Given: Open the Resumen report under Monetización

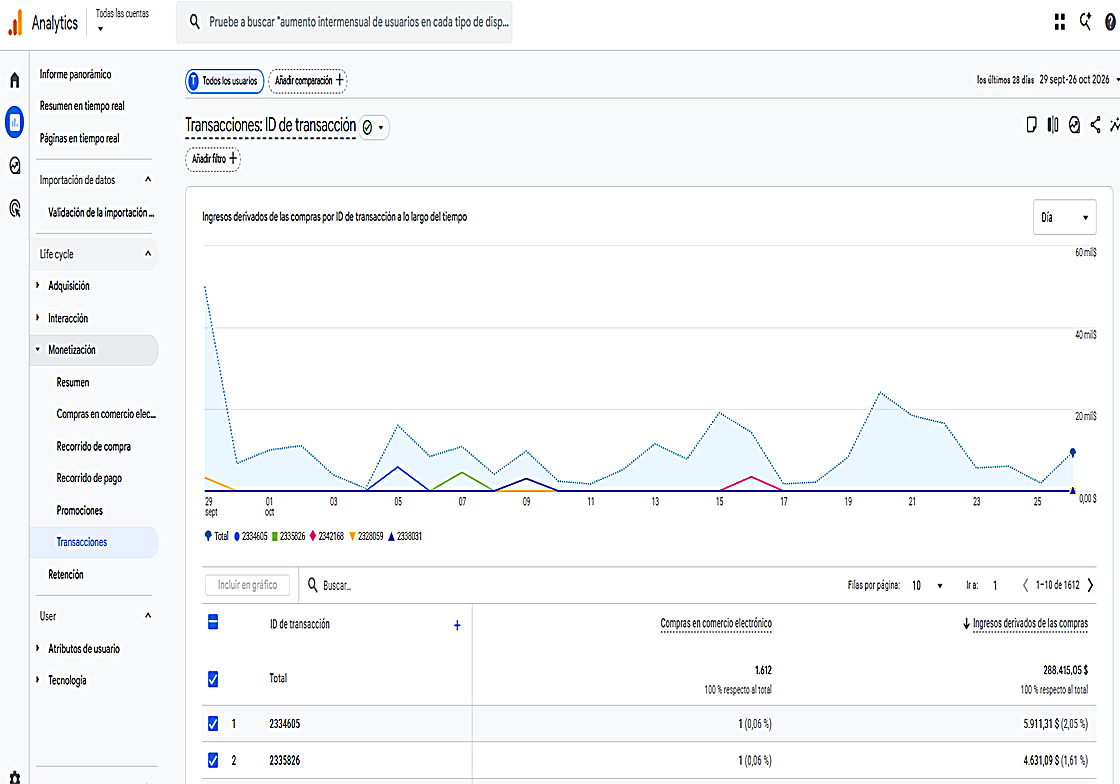Looking at the screenshot, I should tap(73, 383).
